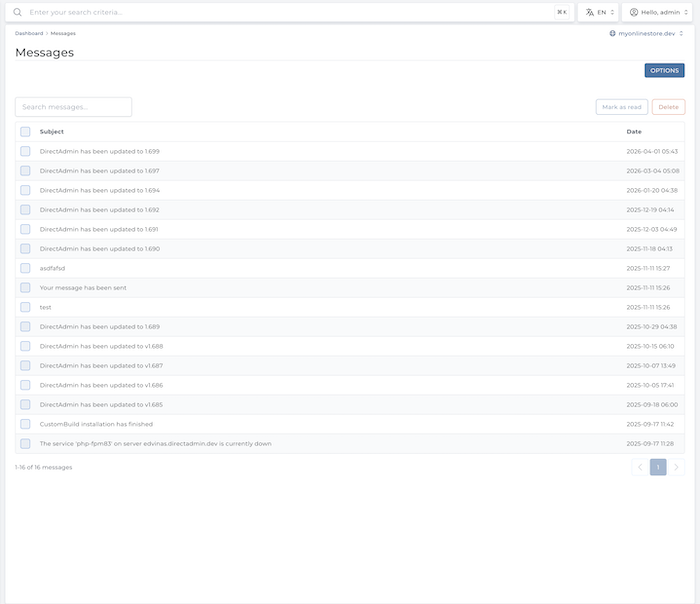Image resolution: width=700 pixels, height=604 pixels.
Task: Check the message 'updated to 1.692'
Action: coord(25,210)
